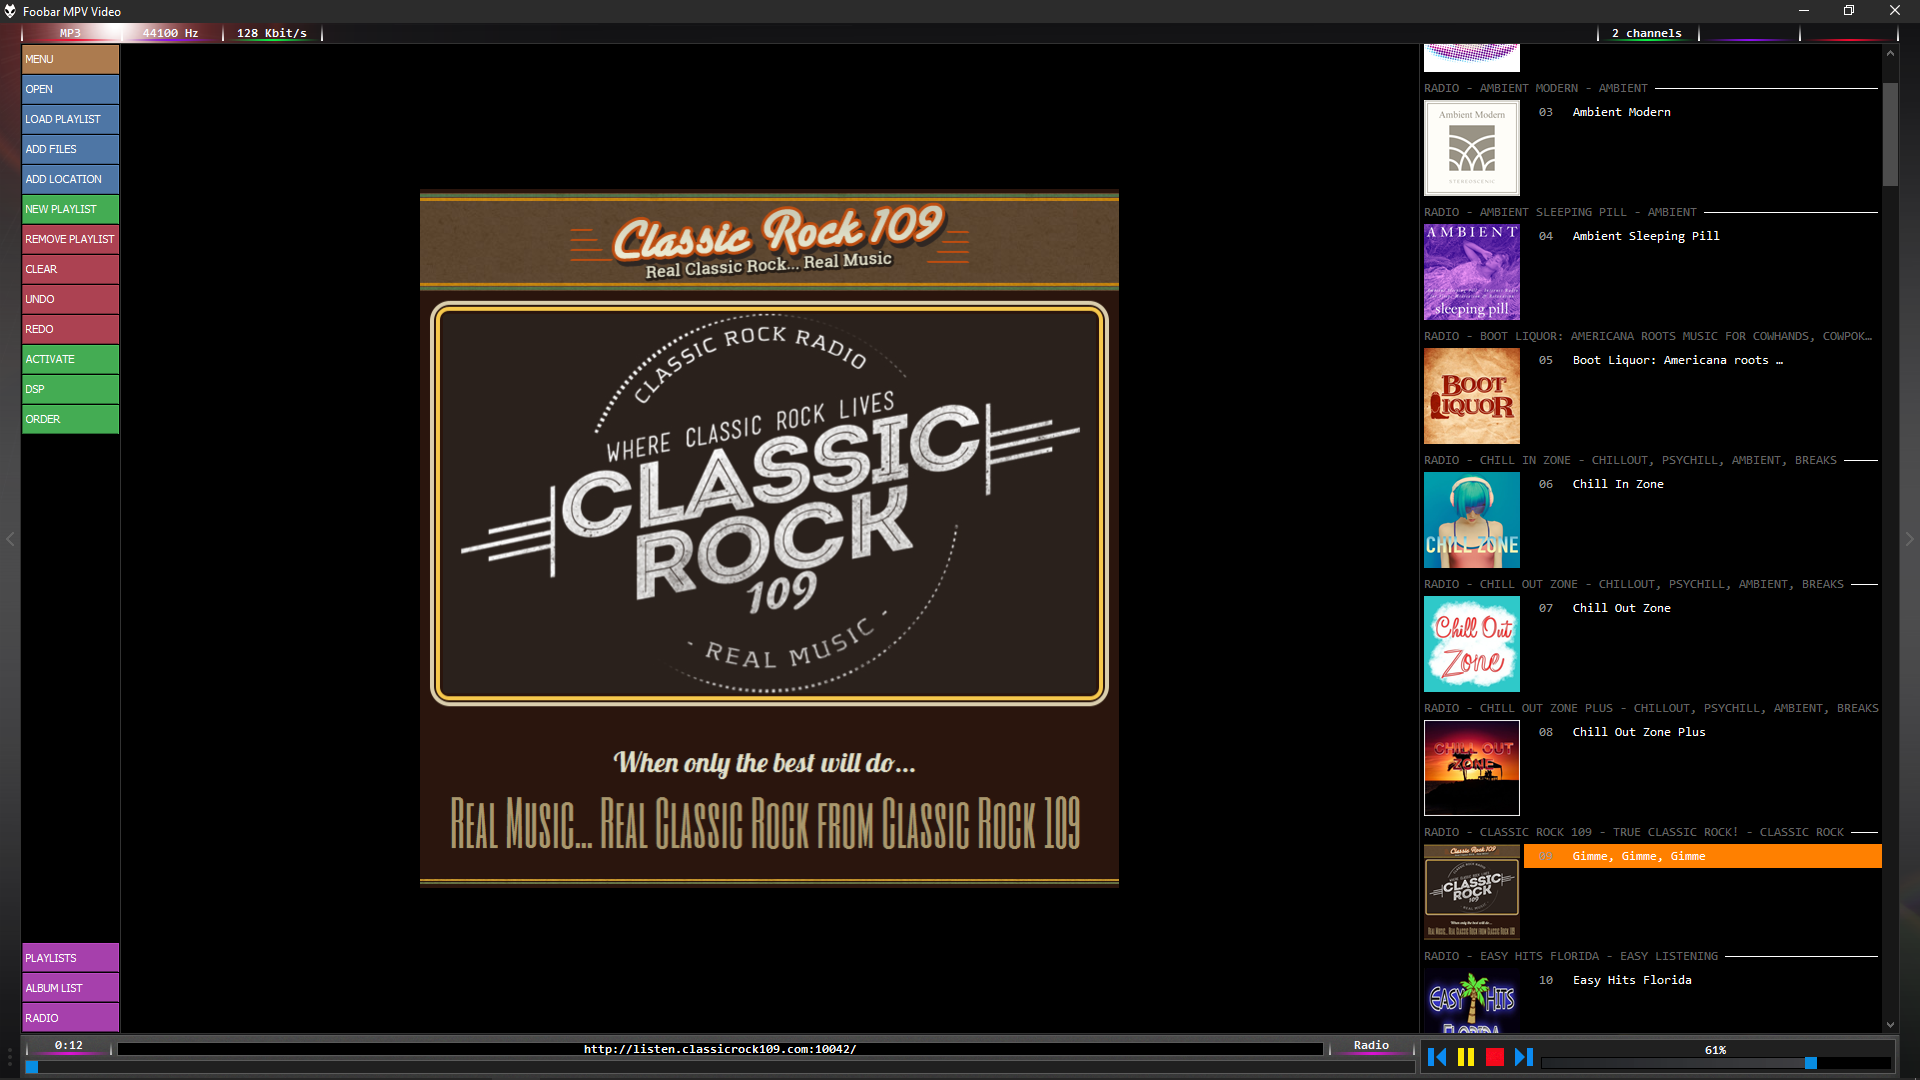Image resolution: width=1920 pixels, height=1080 pixels.
Task: Switch to the RADIO view
Action: 70,1018
